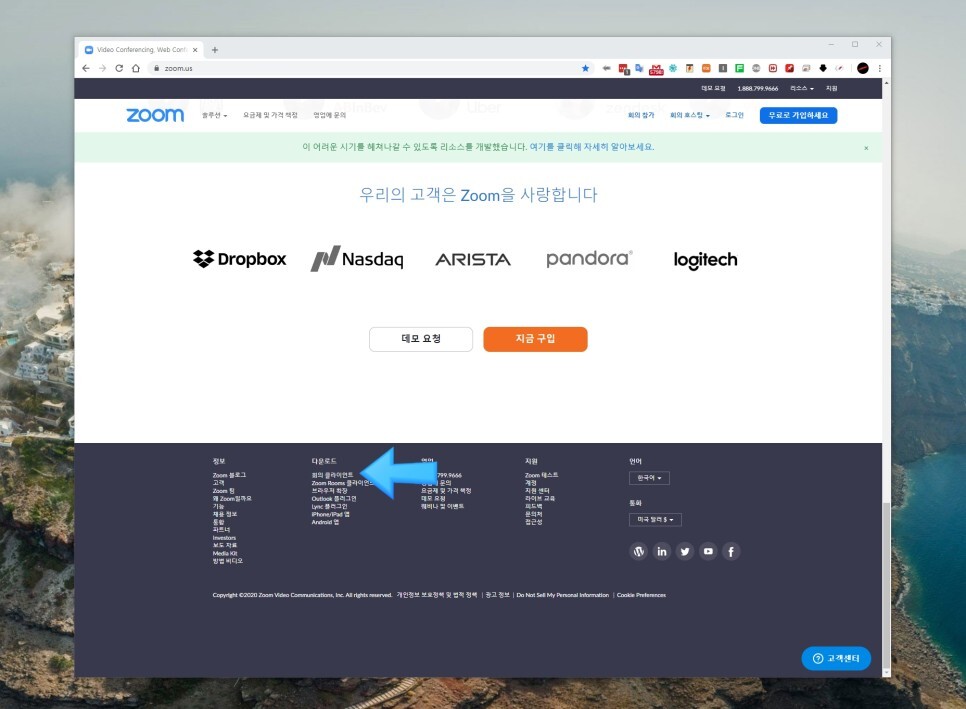This screenshot has width=966, height=709.
Task: Open the 고객센터 help button
Action: [x=836, y=658]
